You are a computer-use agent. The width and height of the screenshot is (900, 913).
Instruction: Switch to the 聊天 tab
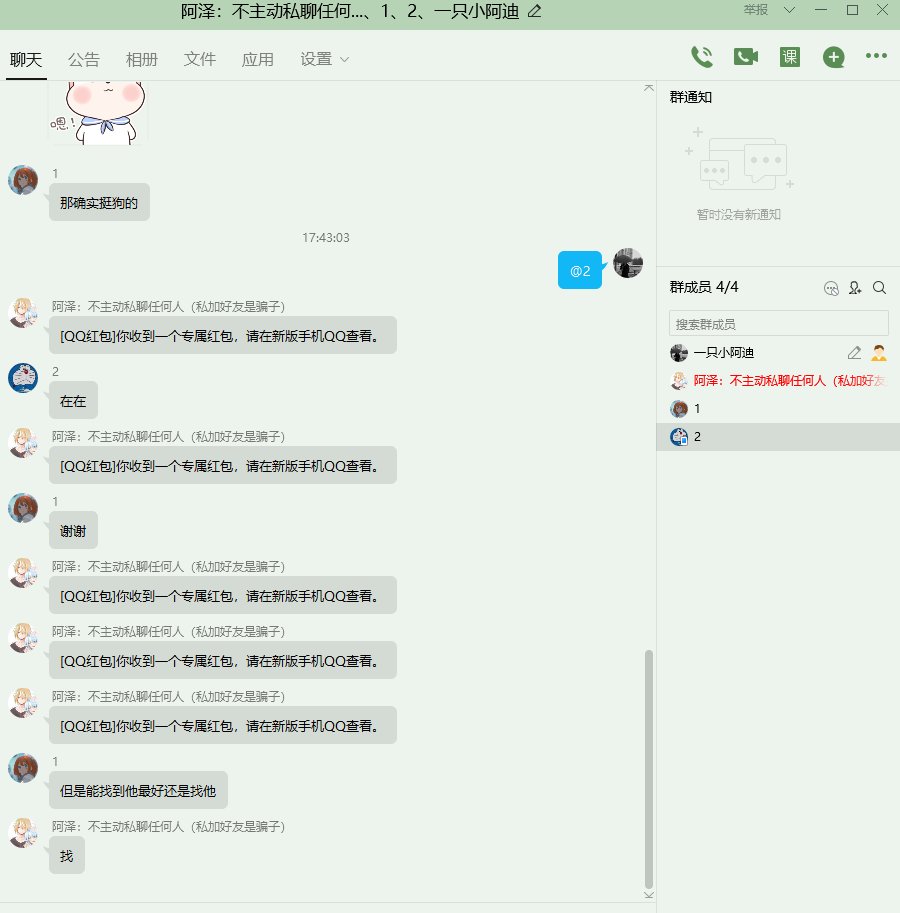point(26,59)
